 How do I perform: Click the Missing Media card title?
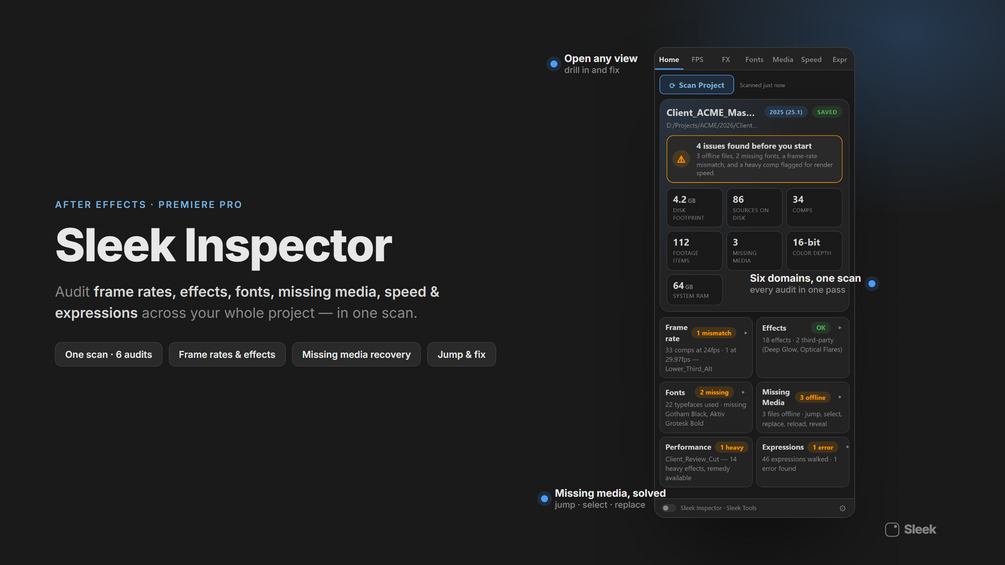(x=776, y=397)
